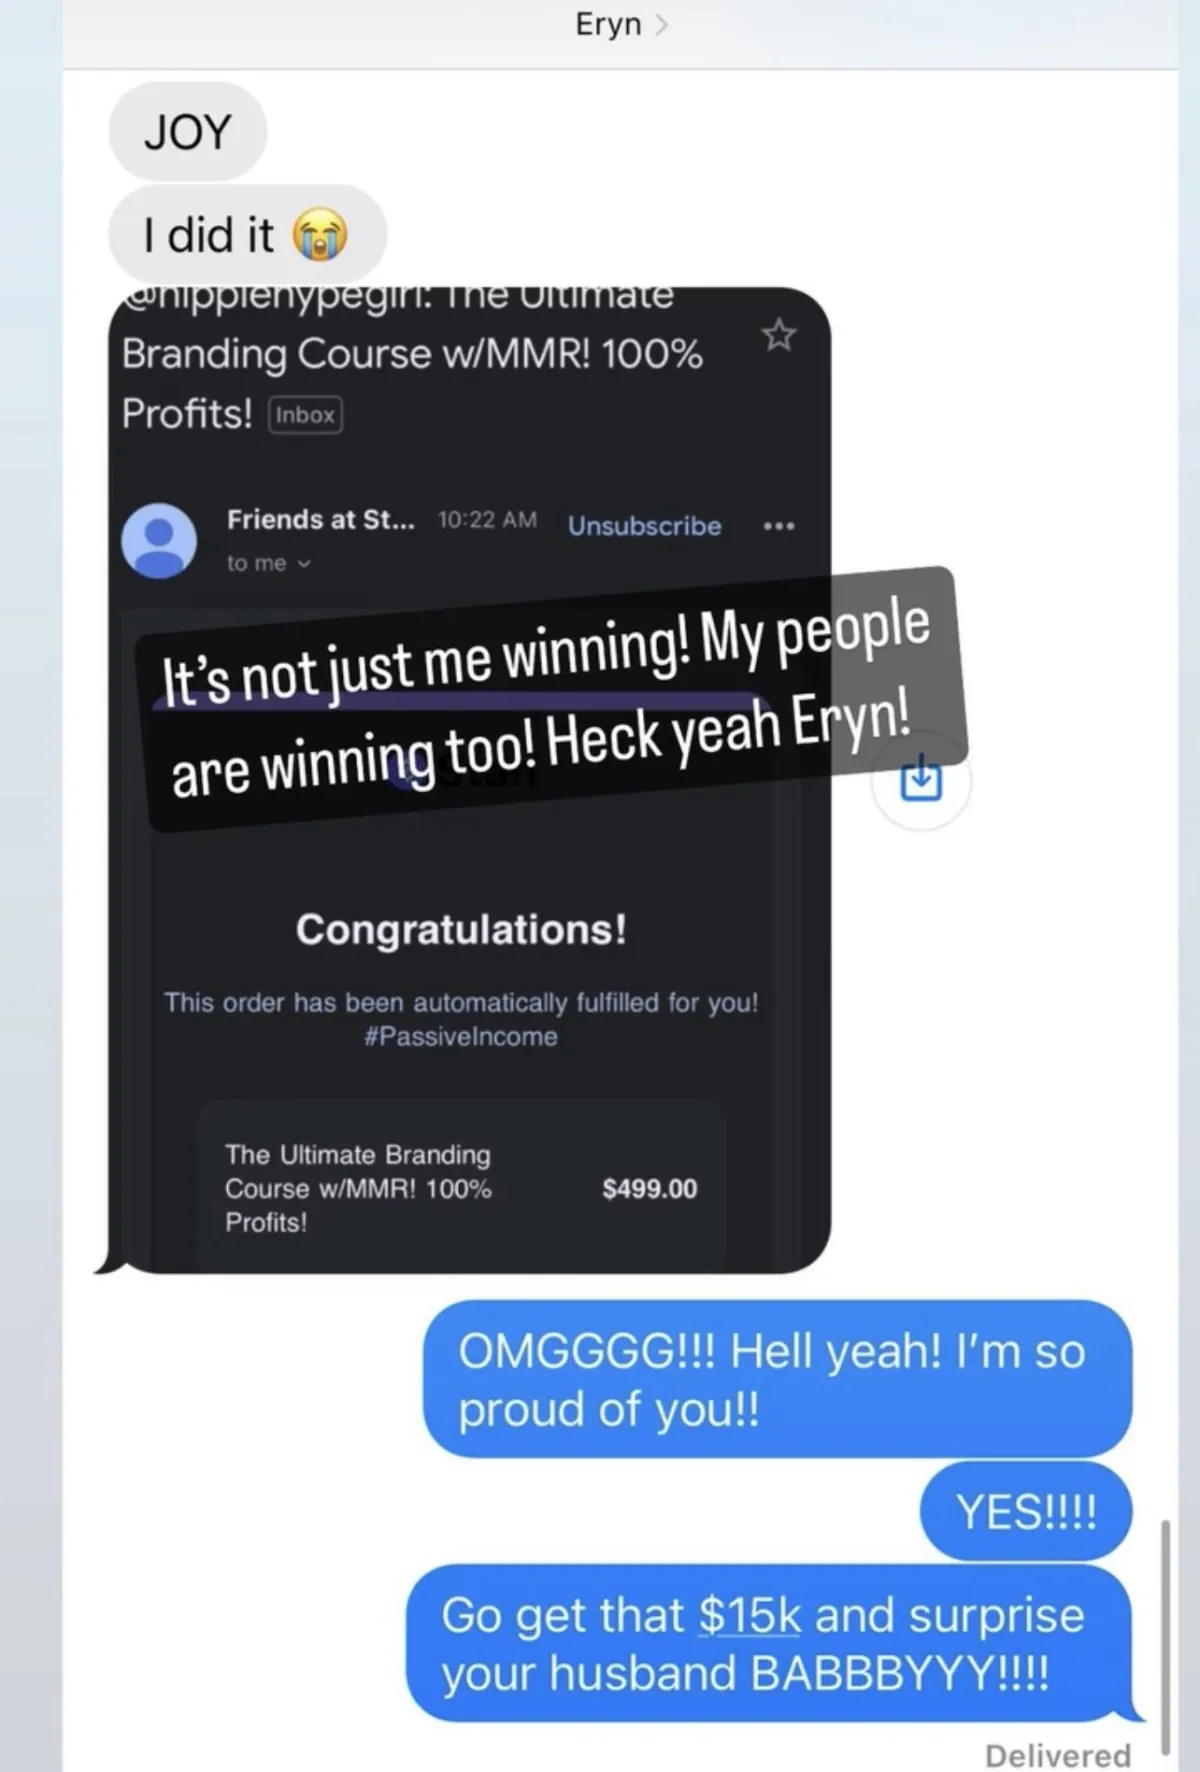Click the Inbox label tag
1200x1772 pixels.
tap(305, 415)
